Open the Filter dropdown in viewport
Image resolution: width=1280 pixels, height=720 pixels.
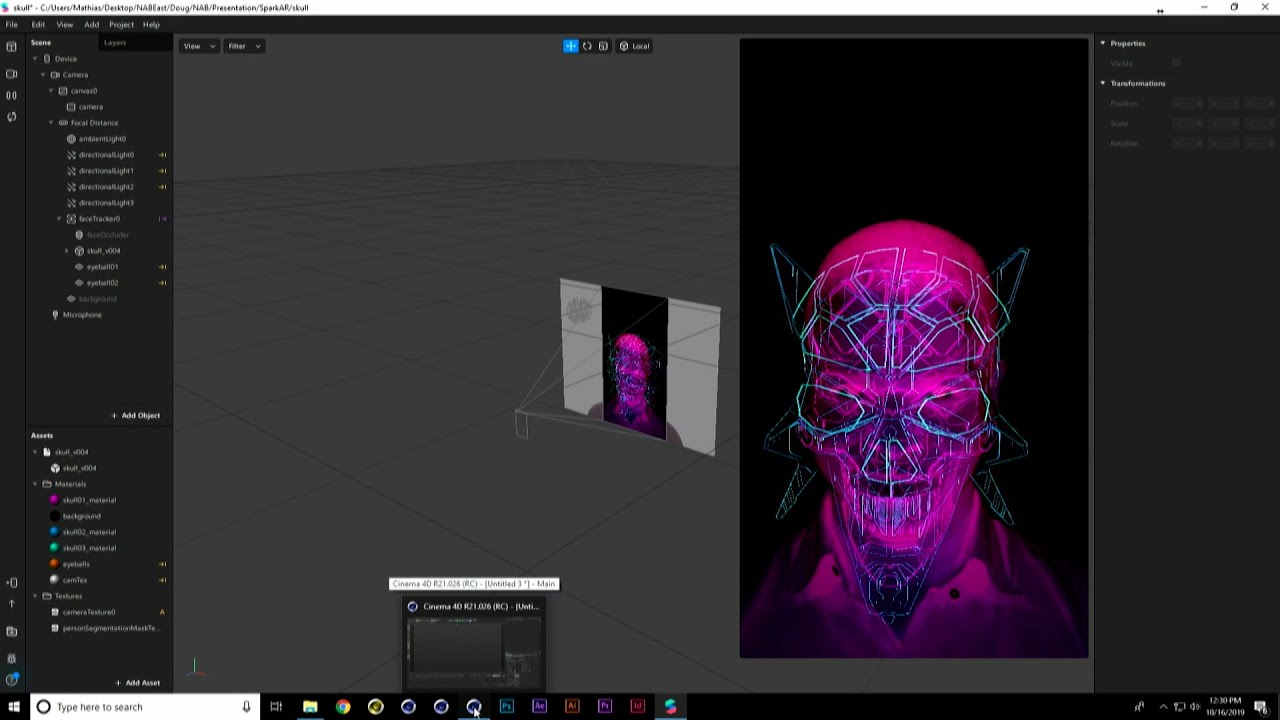pos(244,46)
